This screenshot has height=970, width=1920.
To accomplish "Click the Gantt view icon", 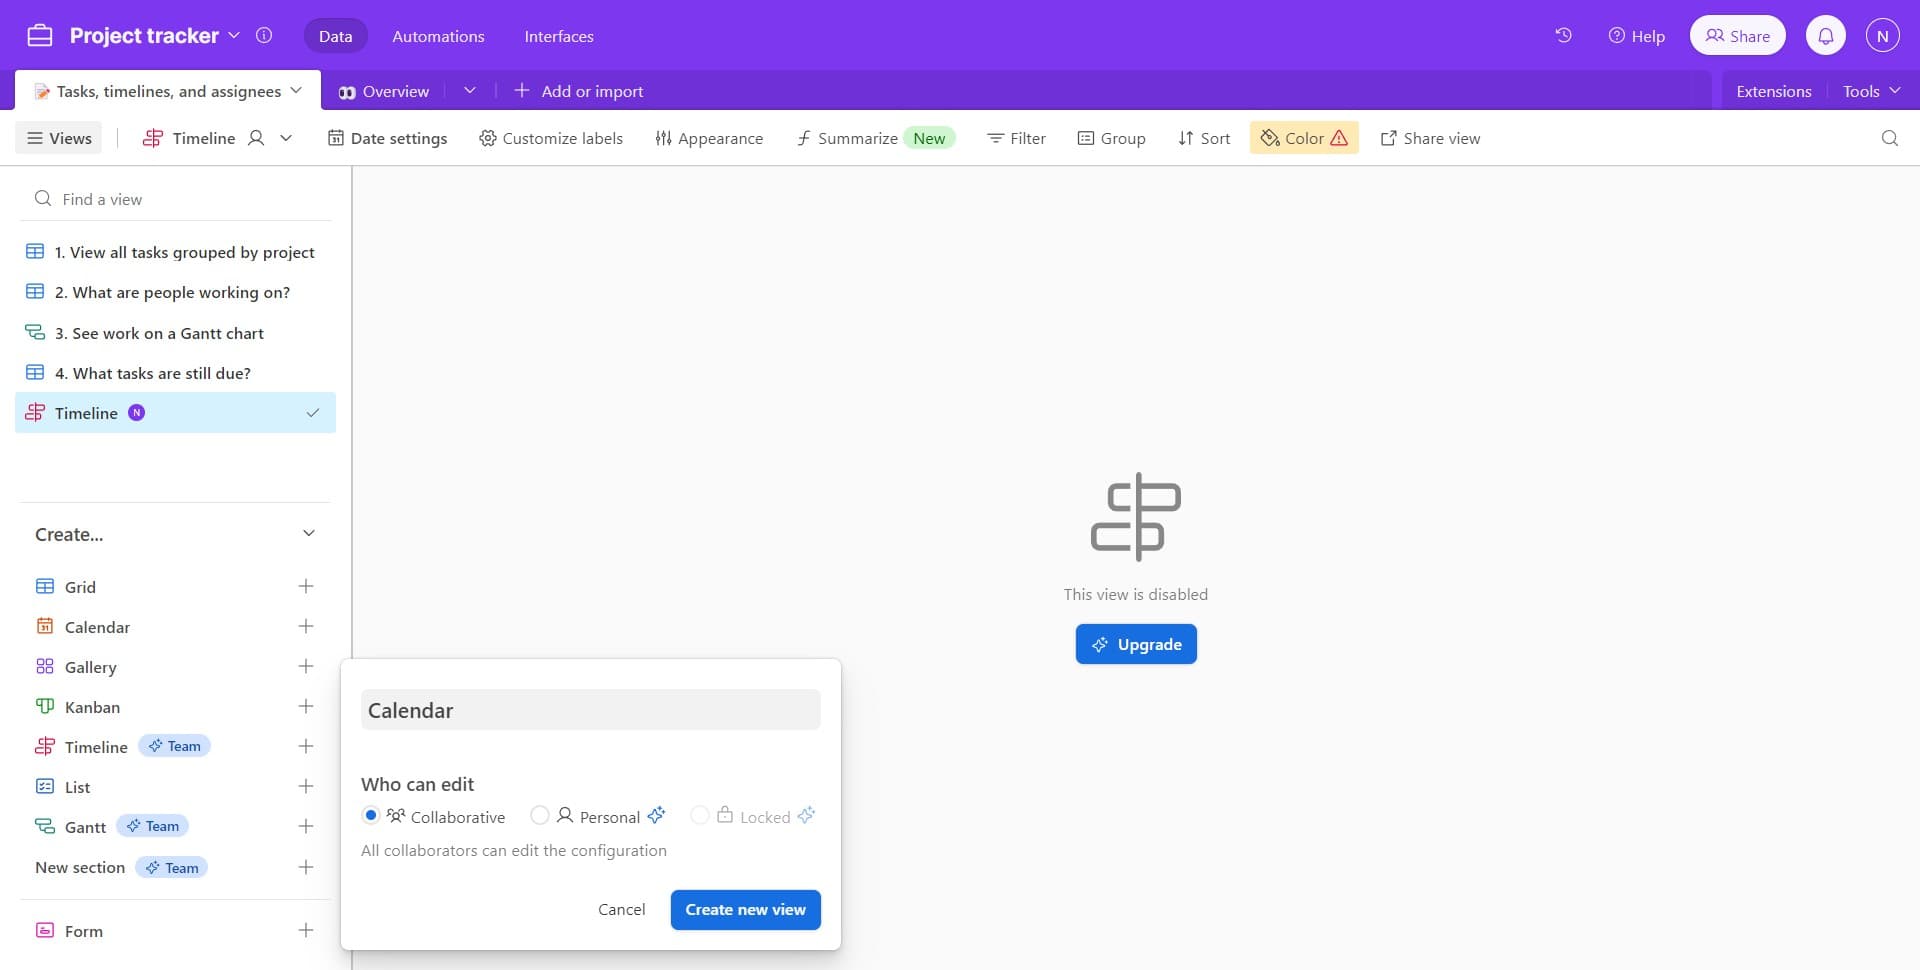I will pos(45,826).
